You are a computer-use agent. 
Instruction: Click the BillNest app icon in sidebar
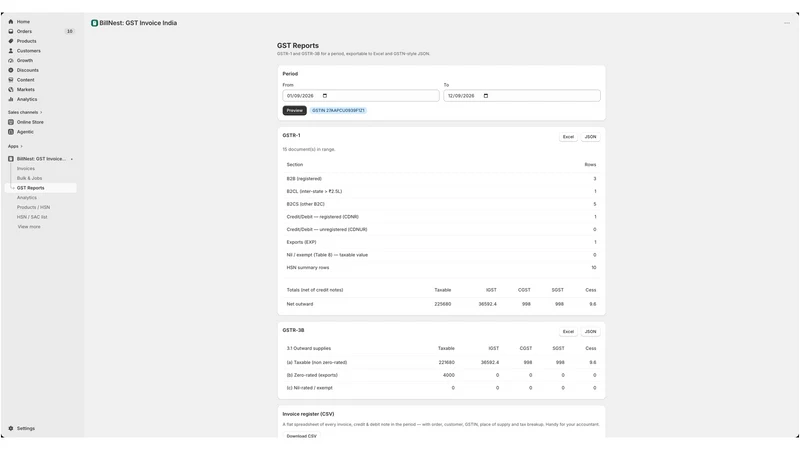(x=11, y=159)
